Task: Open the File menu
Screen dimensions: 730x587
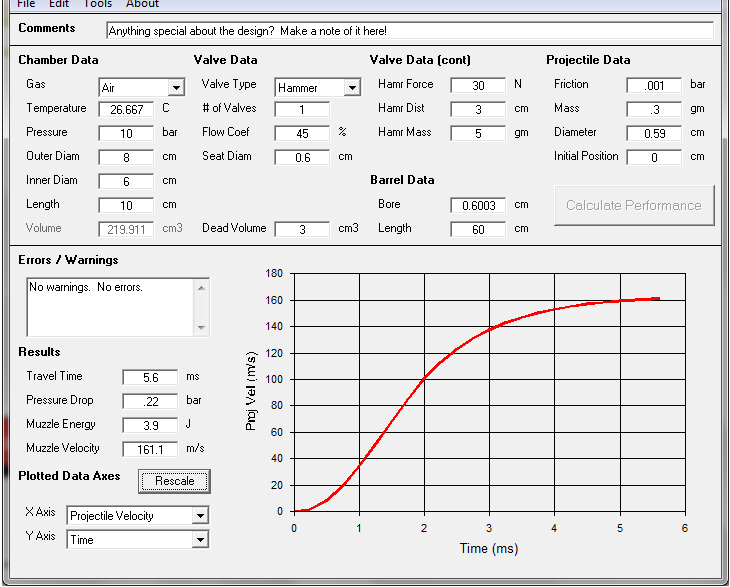Action: click(26, 4)
